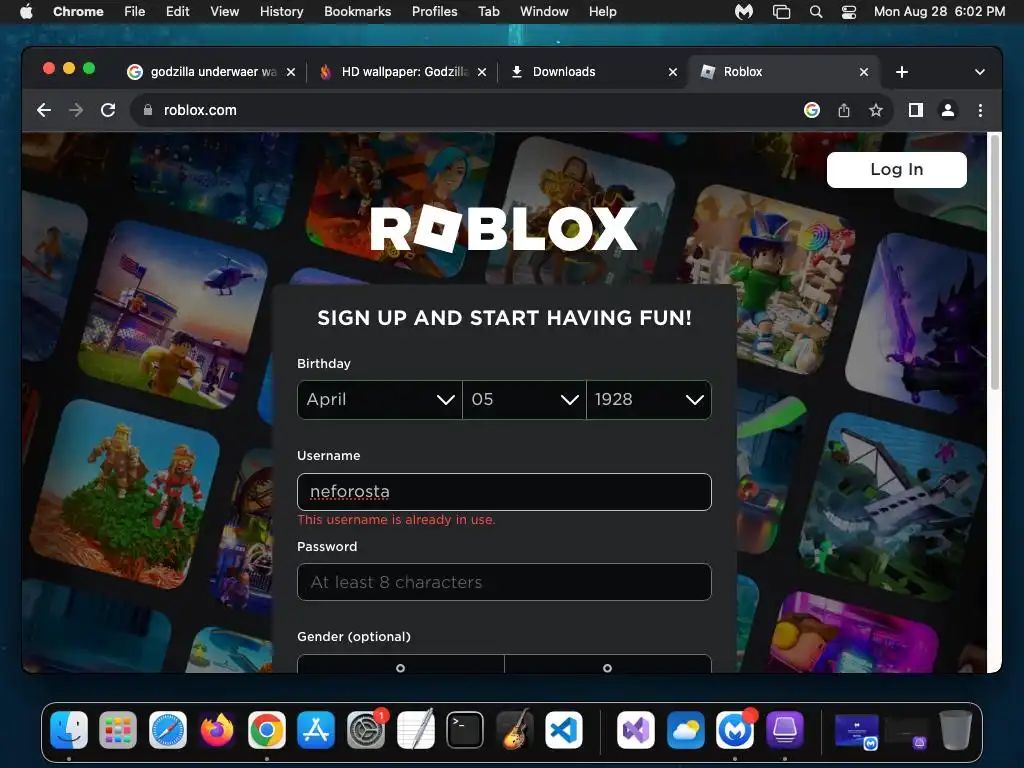The image size is (1024, 768).
Task: Switch to the HD wallpaper: Godzilla tab
Action: tap(404, 72)
